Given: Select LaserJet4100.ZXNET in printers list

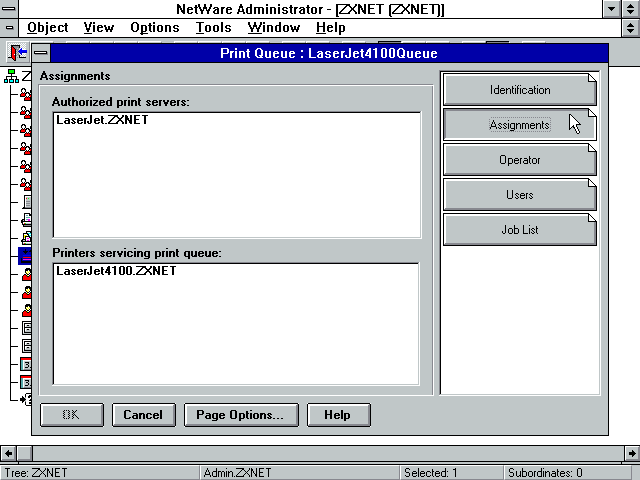Looking at the screenshot, I should coord(116,271).
